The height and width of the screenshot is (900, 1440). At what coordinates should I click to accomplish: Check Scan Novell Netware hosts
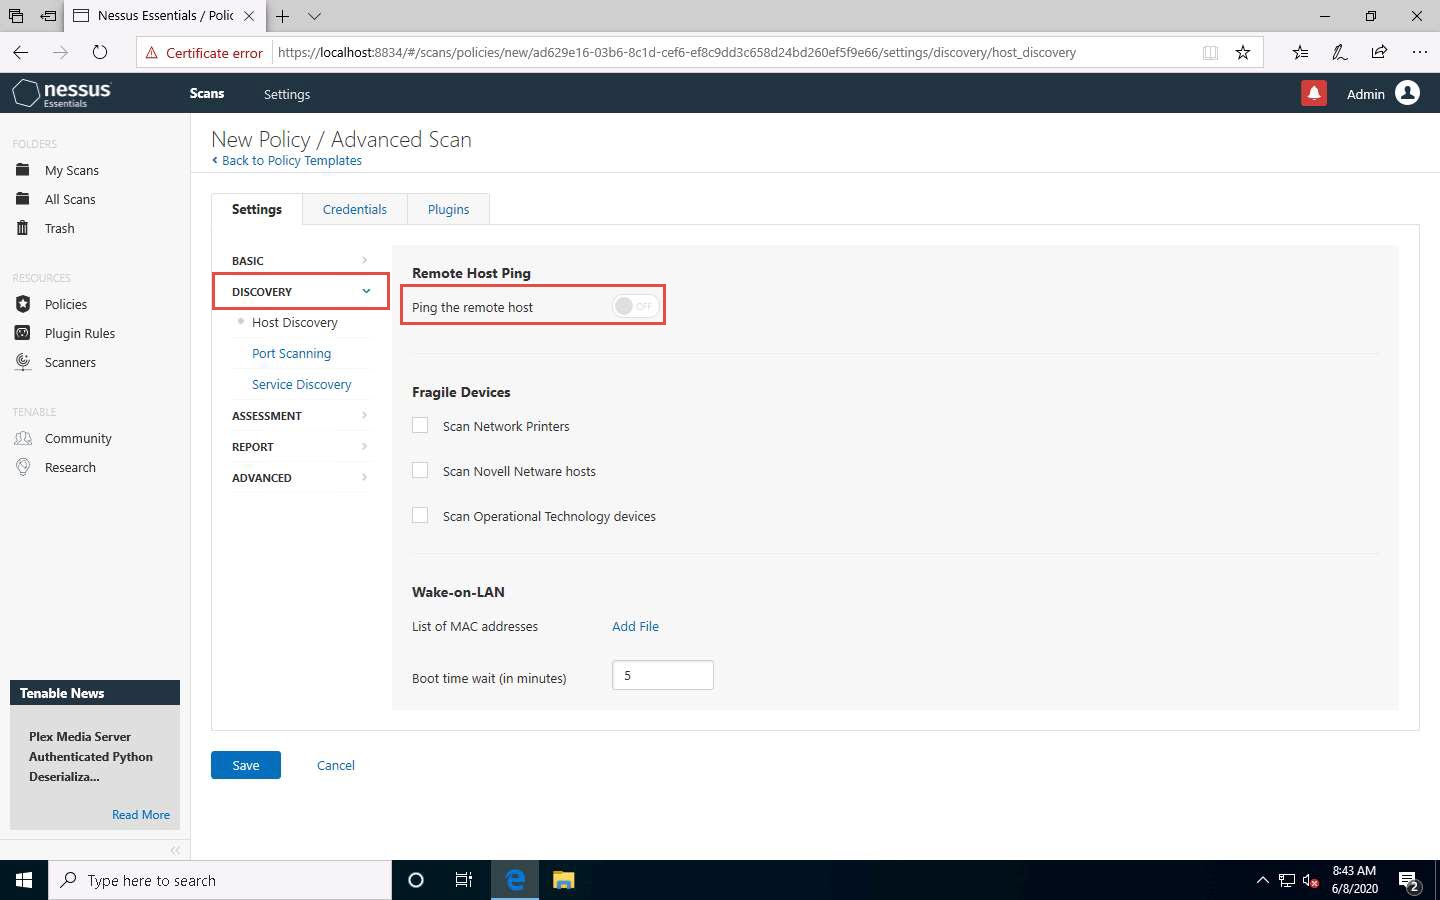click(420, 470)
